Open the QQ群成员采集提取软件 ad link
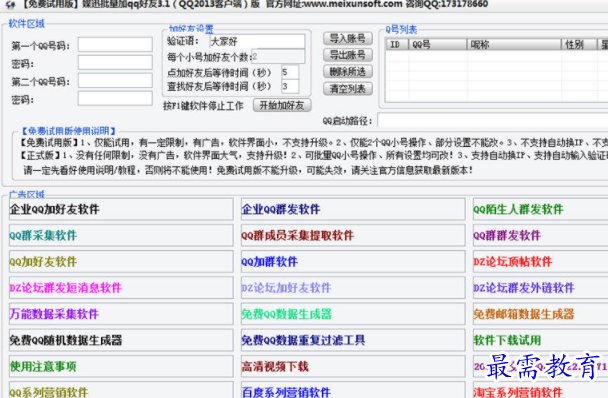Screen dimensions: 608x398 353,235
